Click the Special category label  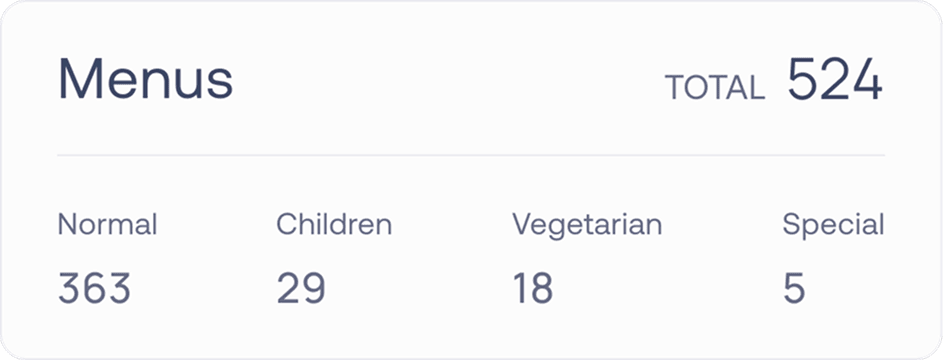(x=834, y=226)
